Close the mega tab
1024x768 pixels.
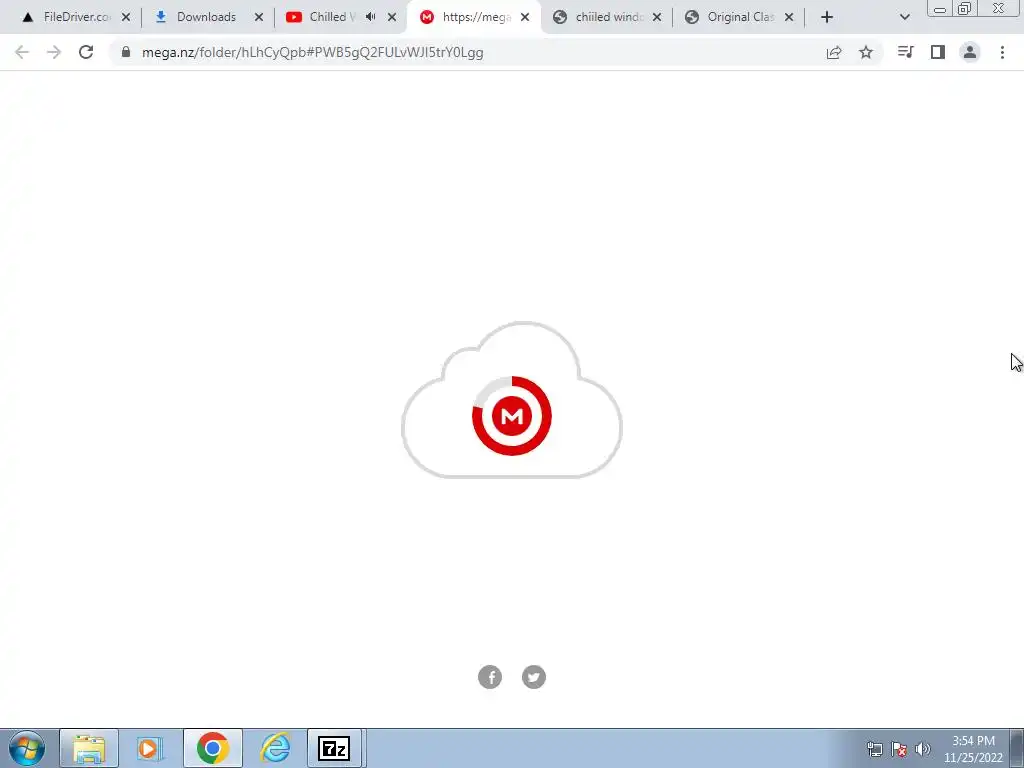[525, 18]
